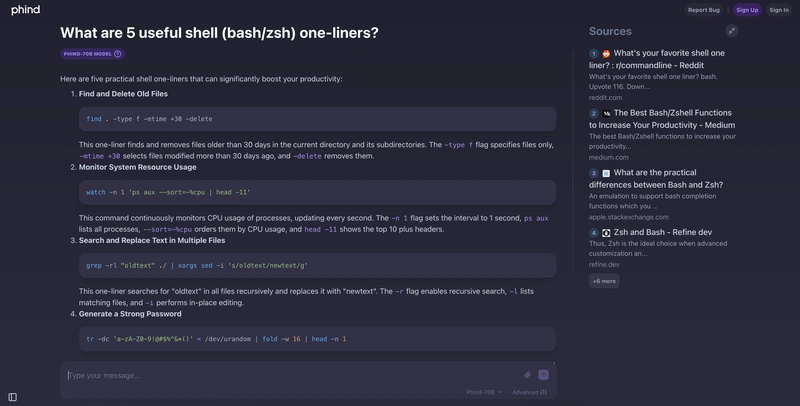Click the Stack Exchange favicon in the third source
This screenshot has height=406, width=800.
click(606, 173)
